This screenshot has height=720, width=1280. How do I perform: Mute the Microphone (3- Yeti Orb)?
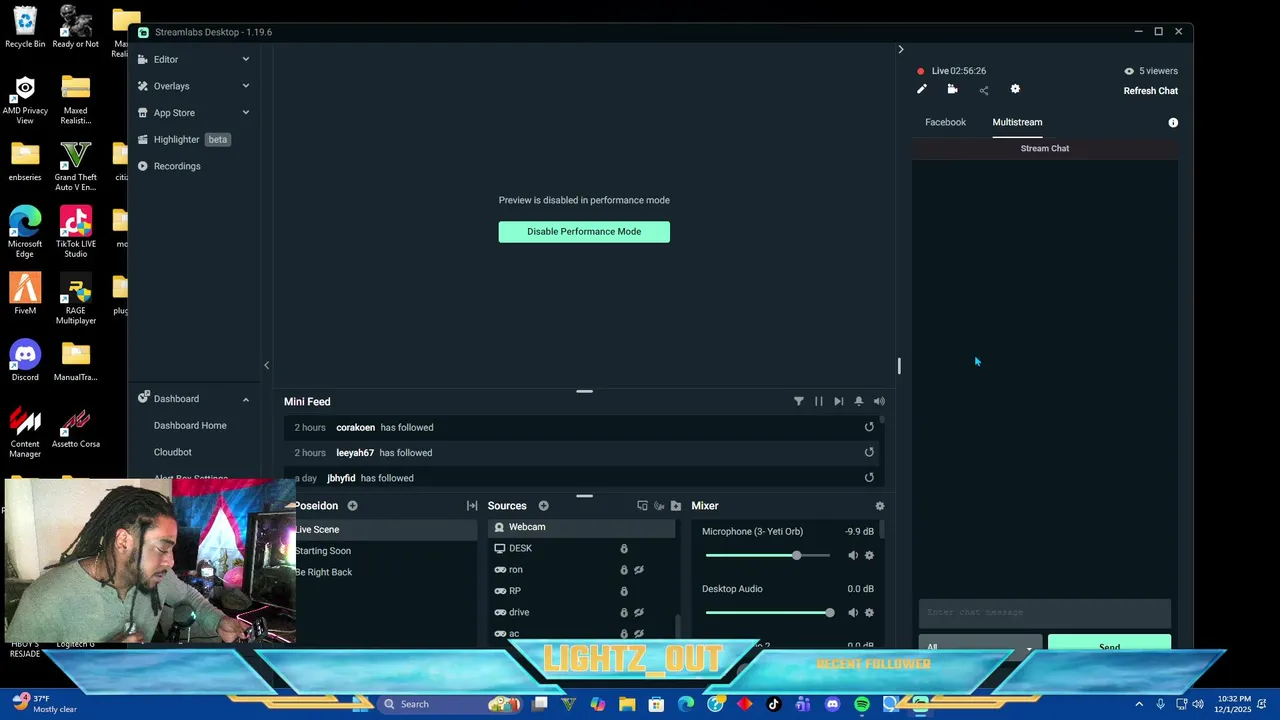[853, 555]
